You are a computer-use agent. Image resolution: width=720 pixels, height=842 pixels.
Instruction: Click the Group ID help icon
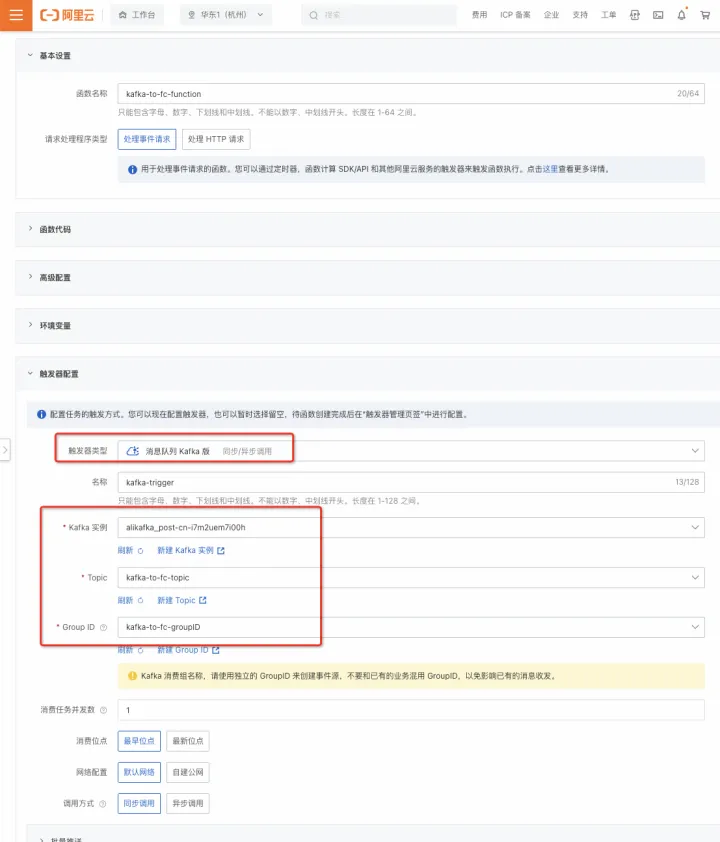104,627
